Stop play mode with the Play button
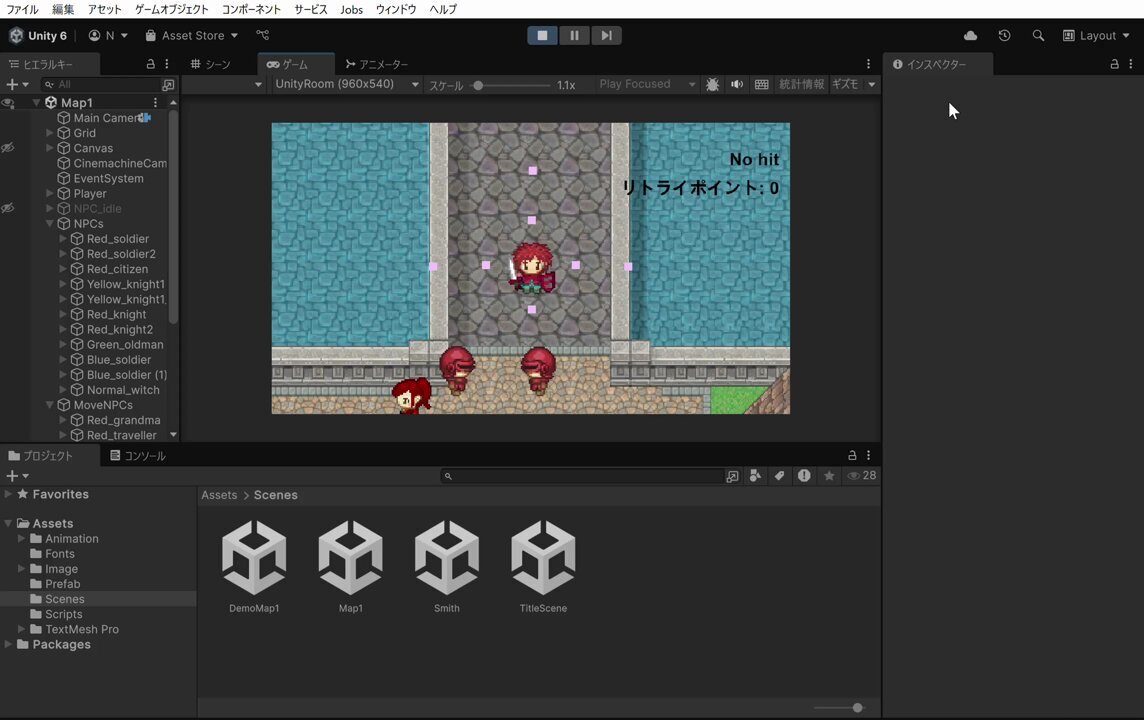The height and width of the screenshot is (720, 1144). pyautogui.click(x=542, y=35)
